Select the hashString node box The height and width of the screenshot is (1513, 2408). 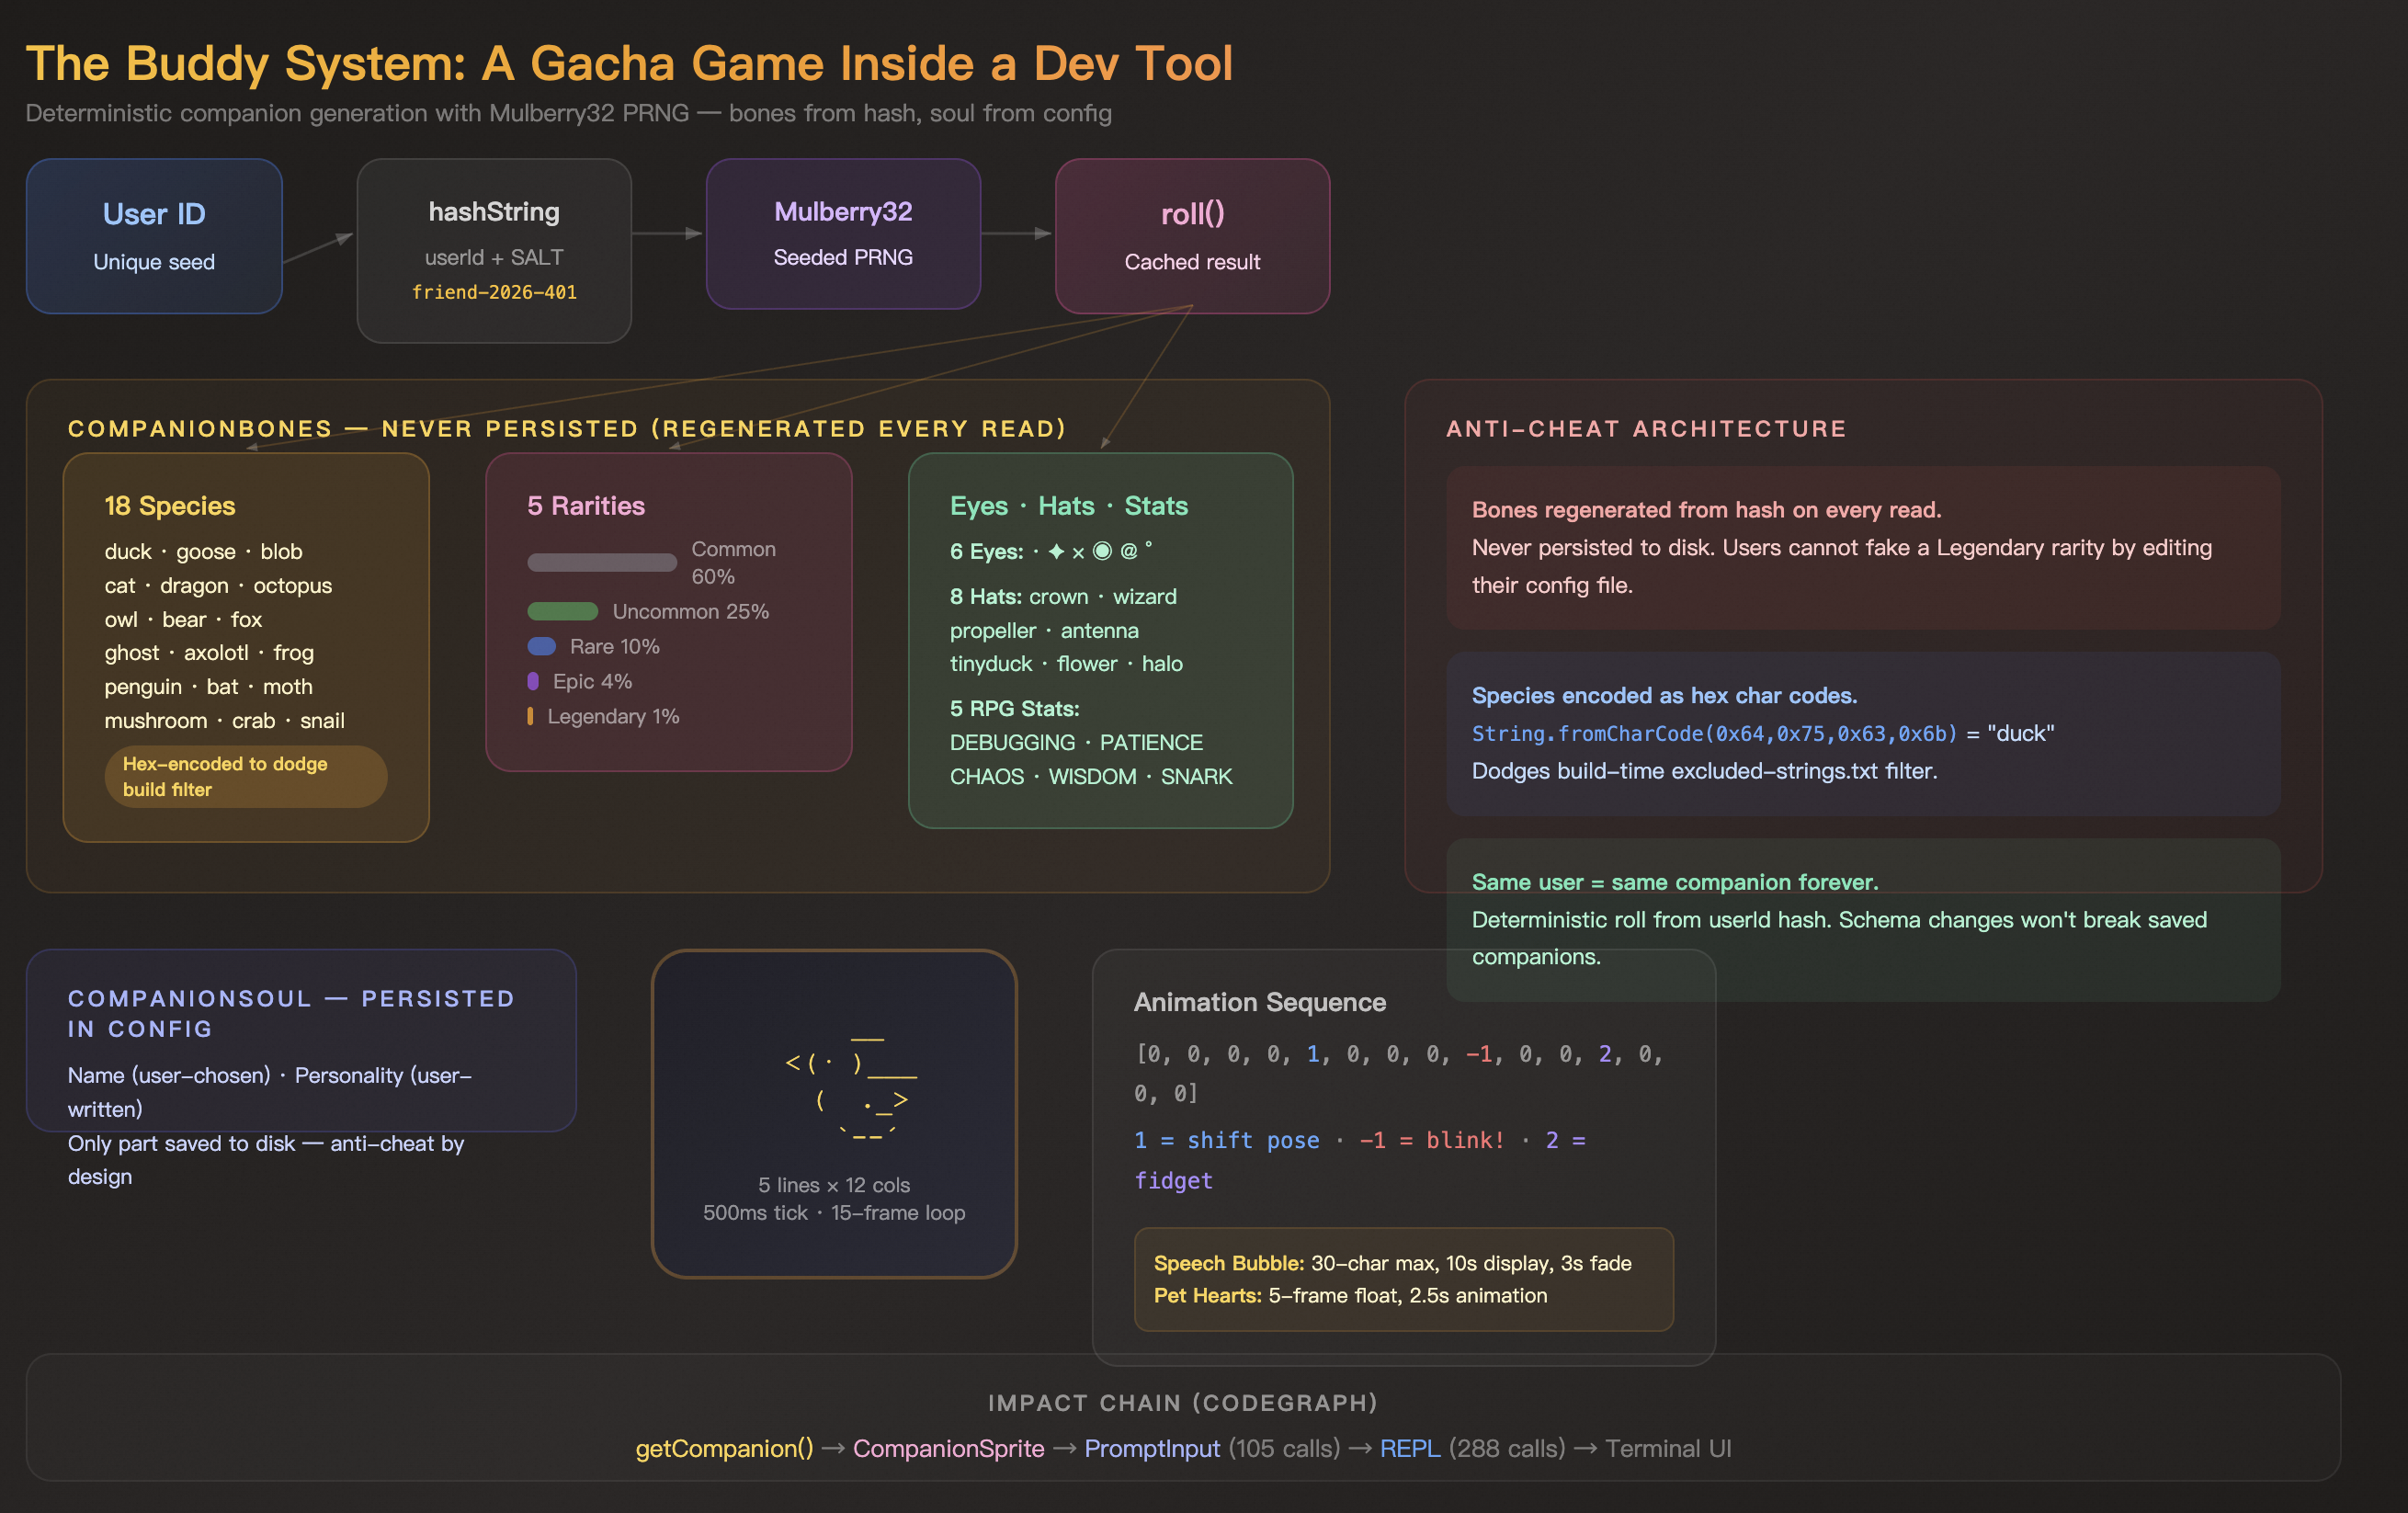494,250
